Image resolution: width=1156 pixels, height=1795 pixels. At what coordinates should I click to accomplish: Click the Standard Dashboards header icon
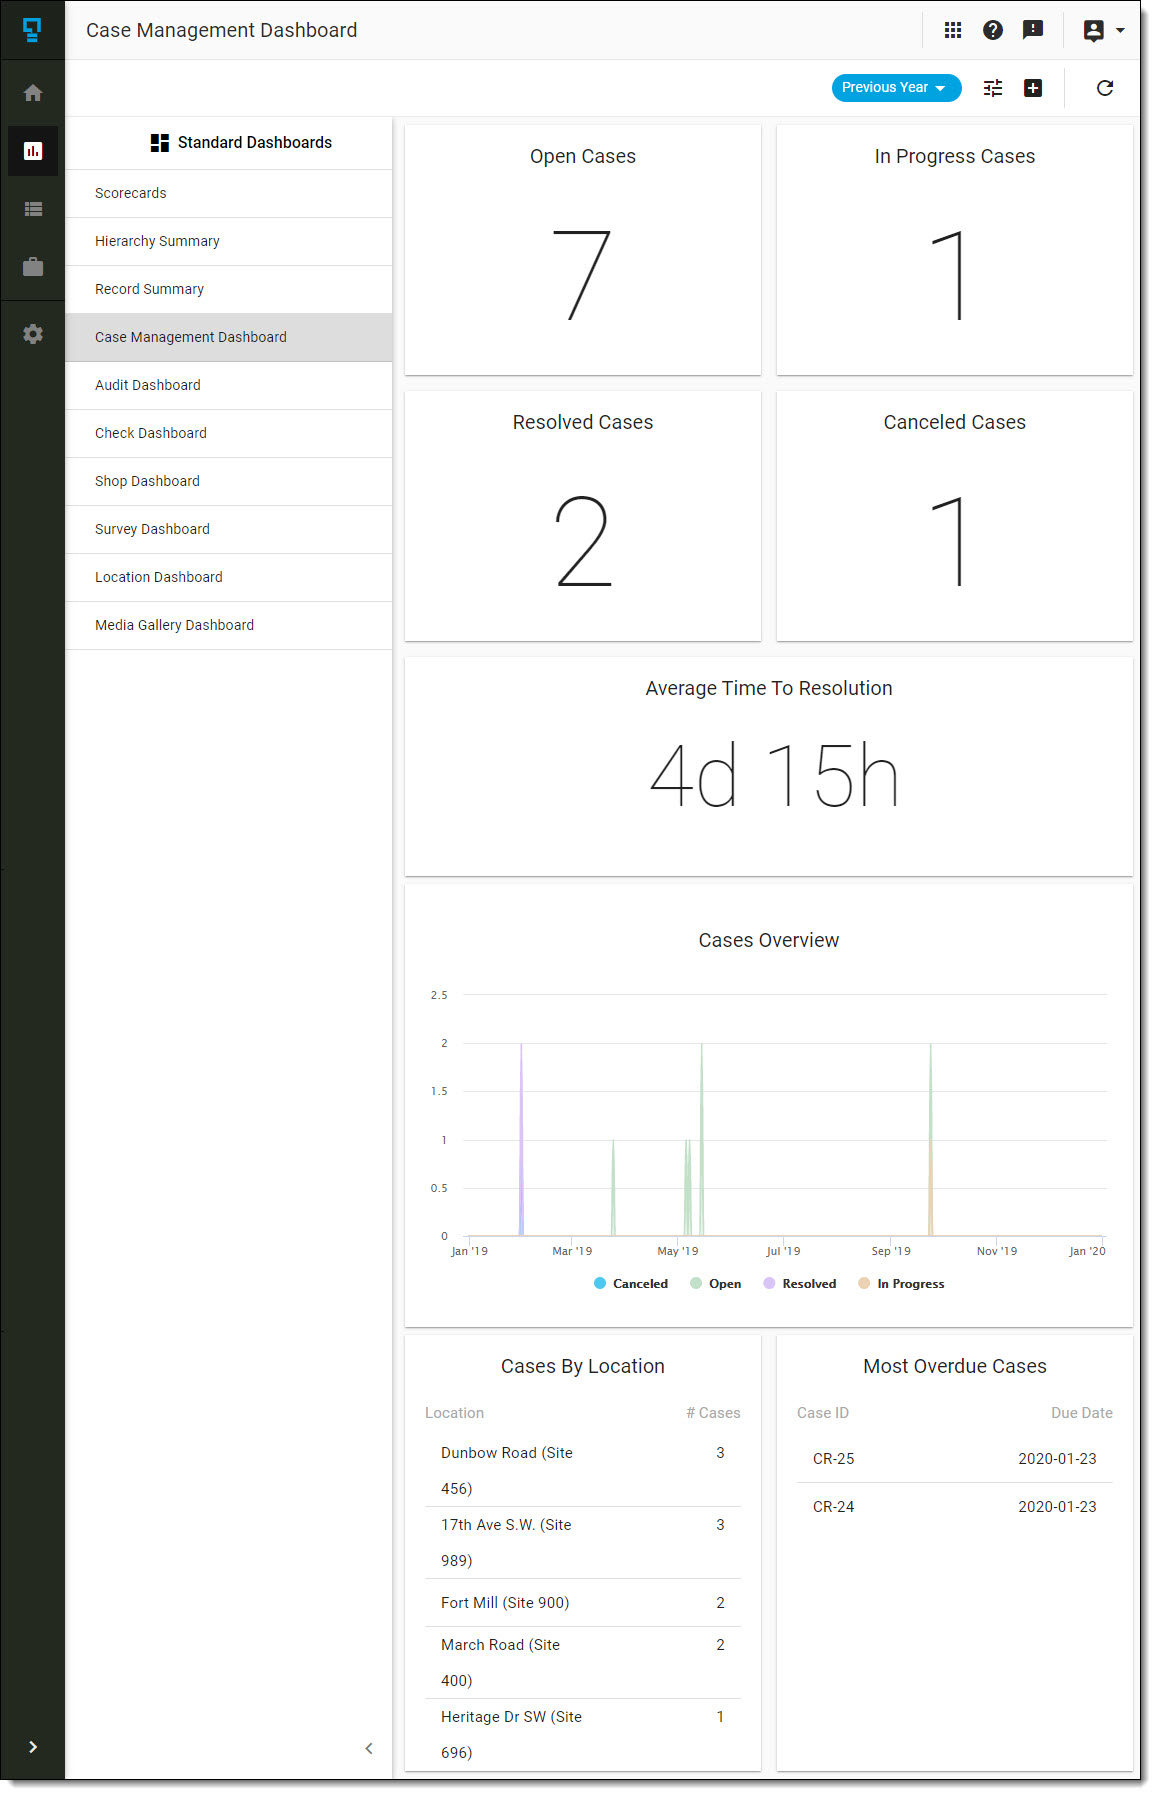click(160, 143)
